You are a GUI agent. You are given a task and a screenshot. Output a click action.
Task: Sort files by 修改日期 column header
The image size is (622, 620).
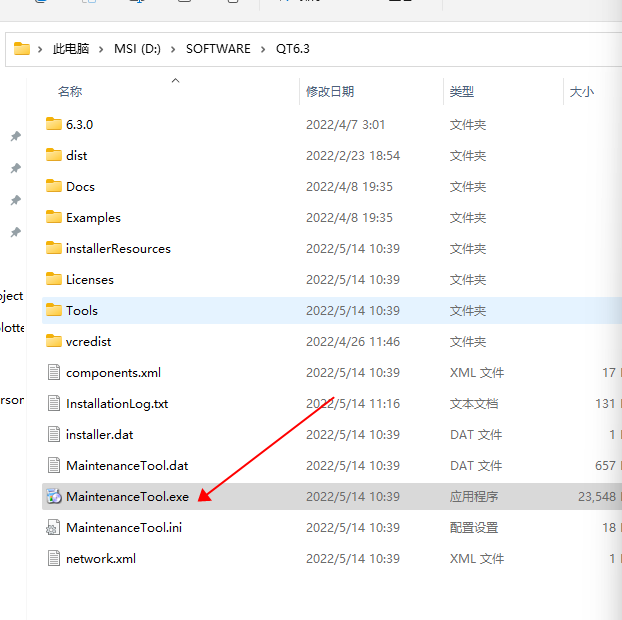(x=330, y=92)
